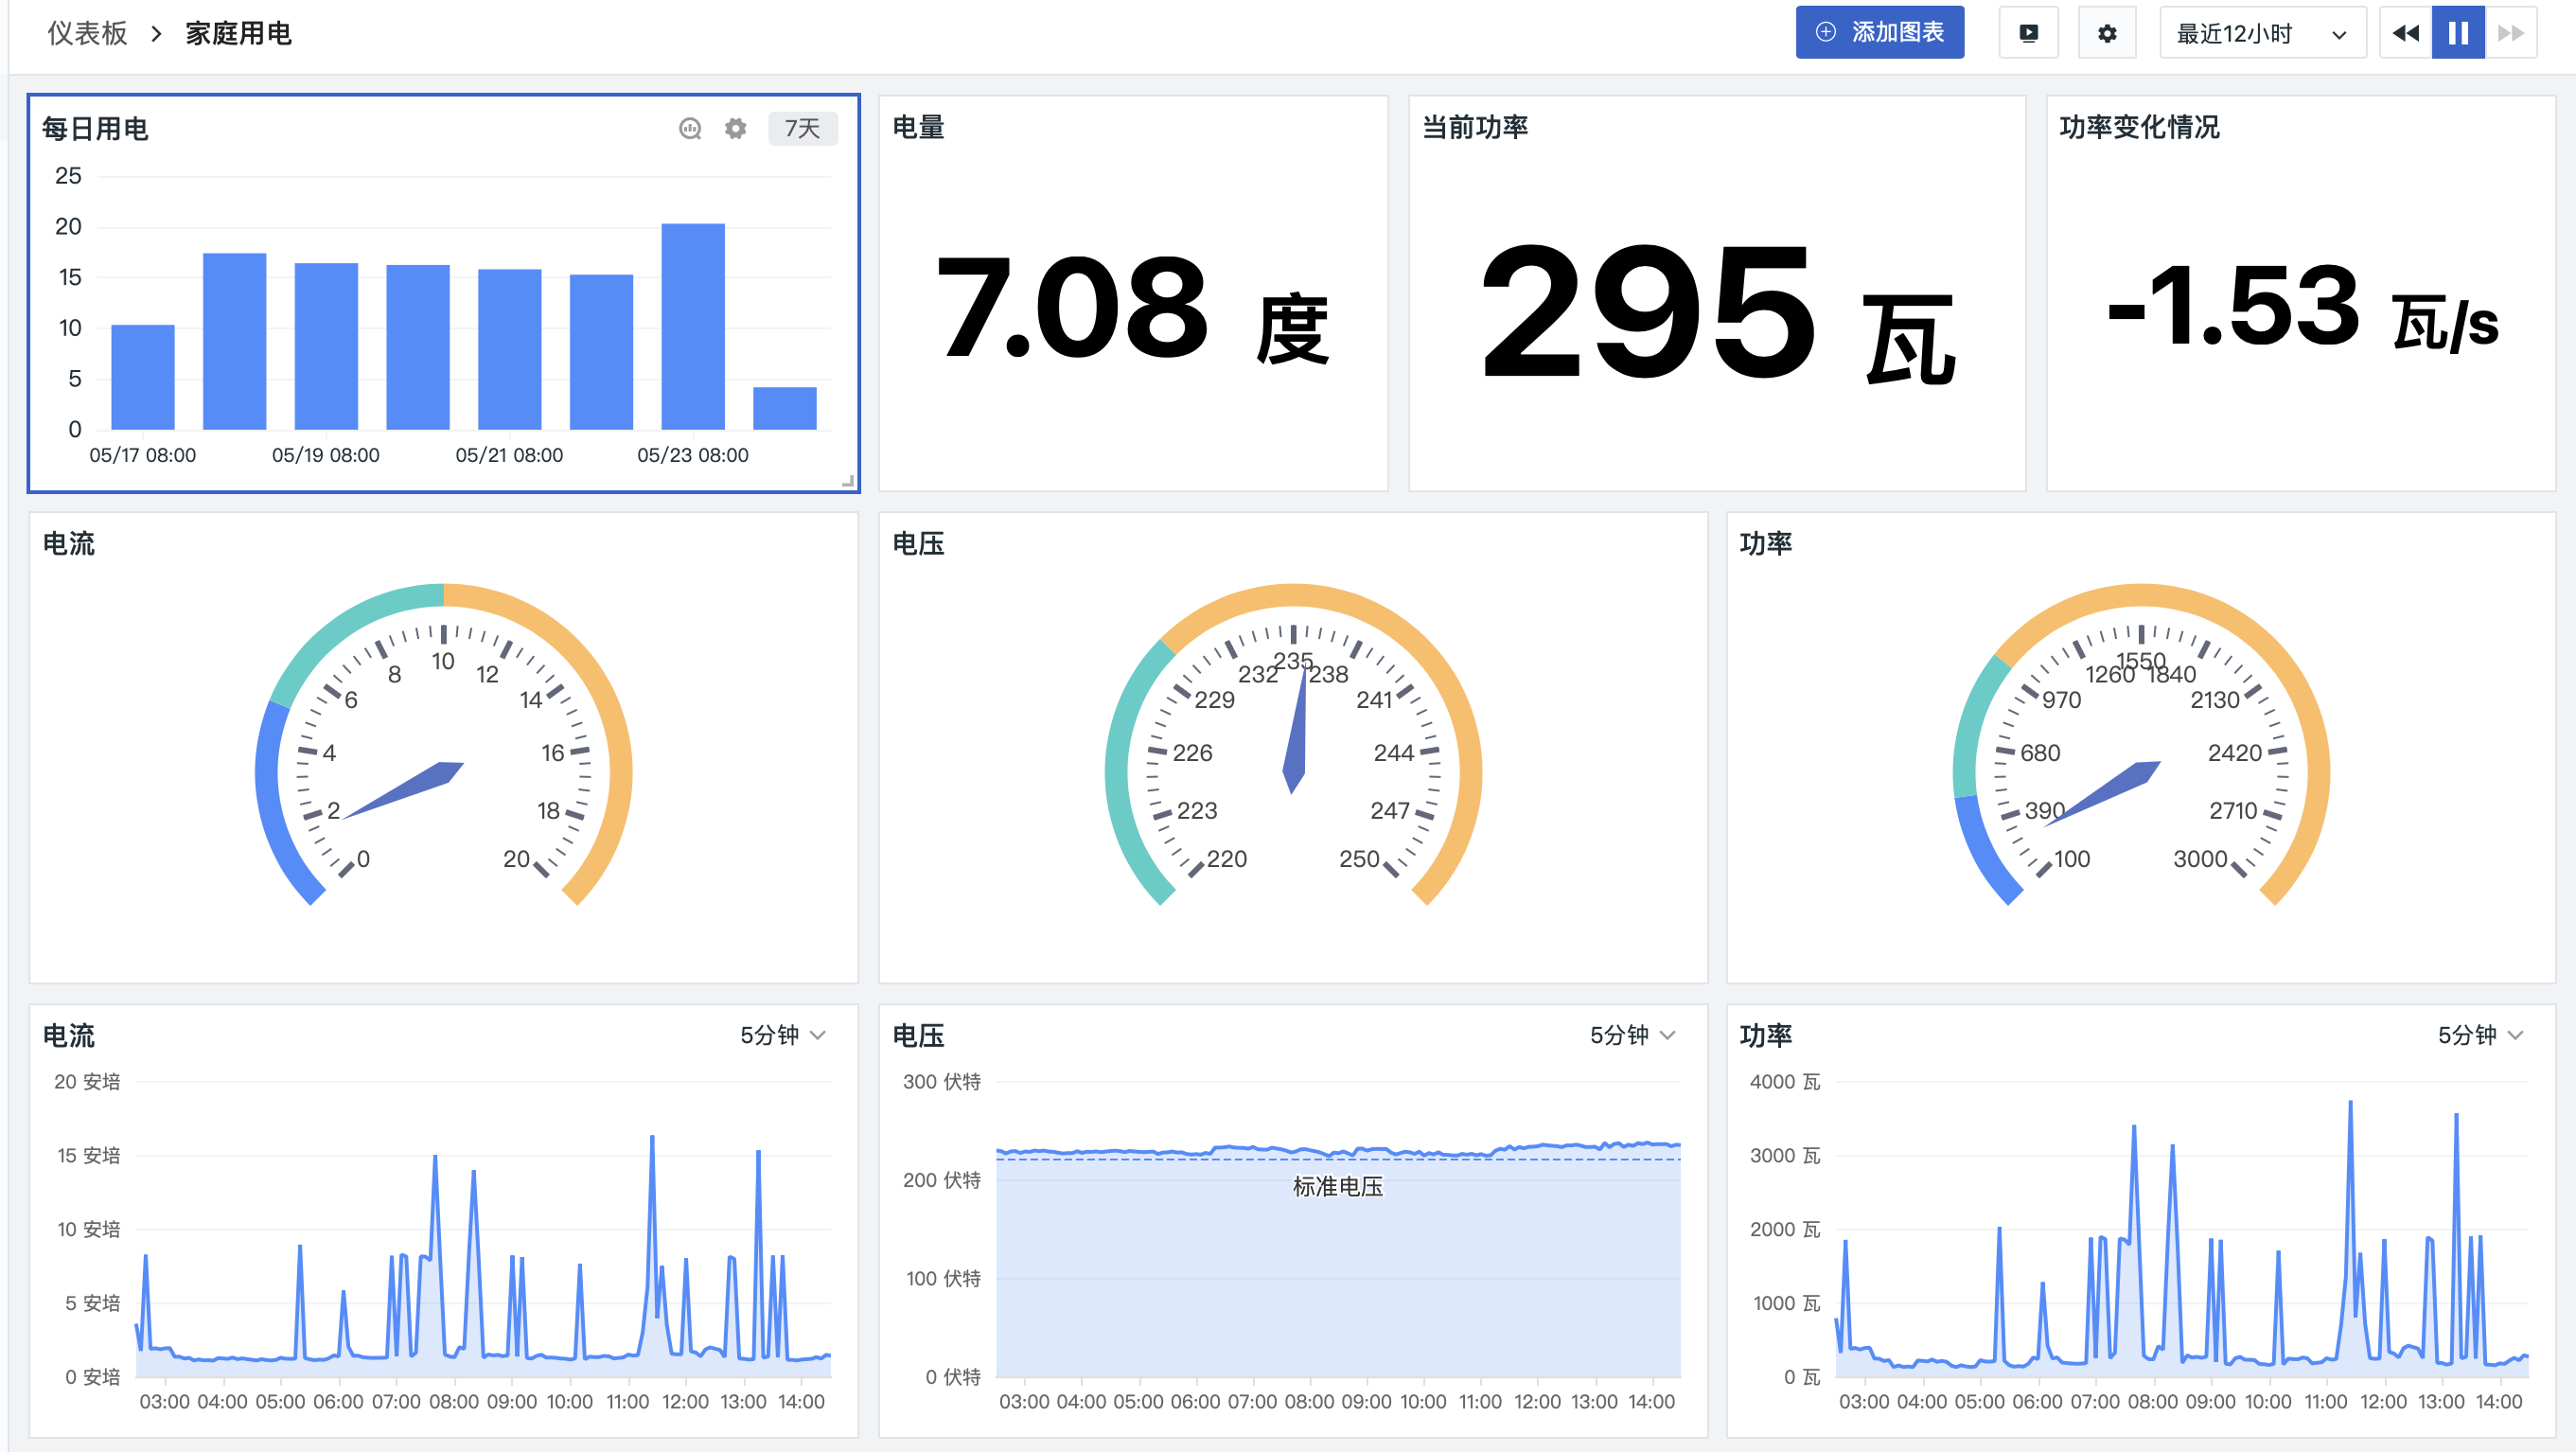Click the last short bar in 每日用电

click(x=785, y=408)
